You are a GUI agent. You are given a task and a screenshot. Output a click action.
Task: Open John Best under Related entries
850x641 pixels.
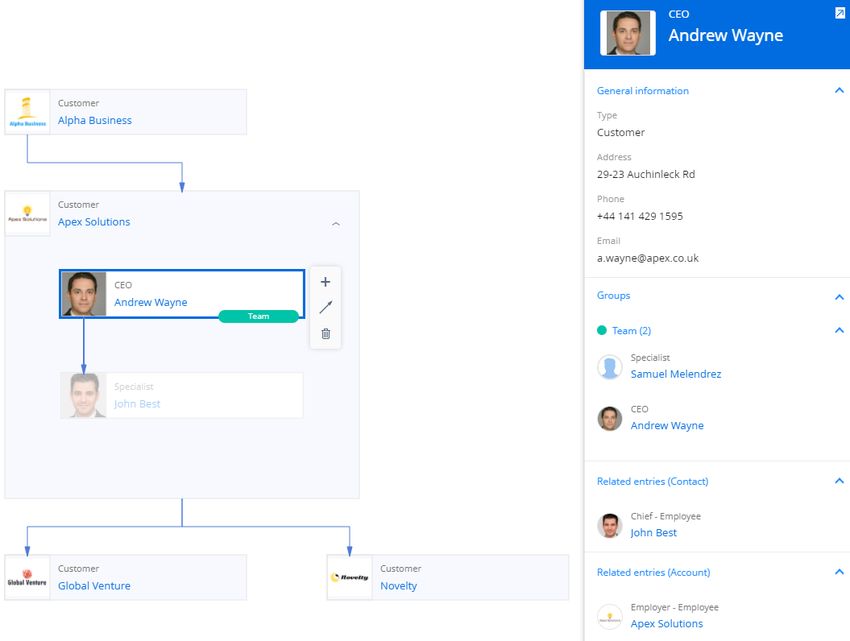coord(653,533)
